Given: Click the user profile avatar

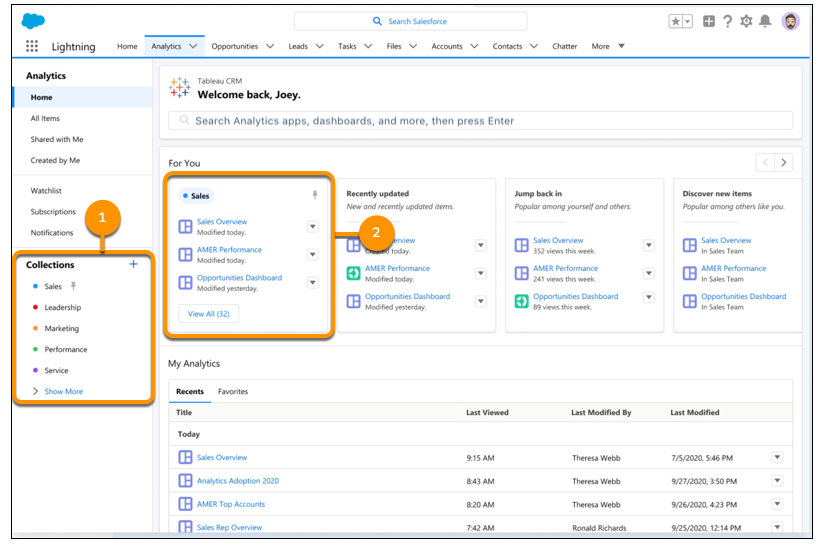Looking at the screenshot, I should pyautogui.click(x=791, y=21).
